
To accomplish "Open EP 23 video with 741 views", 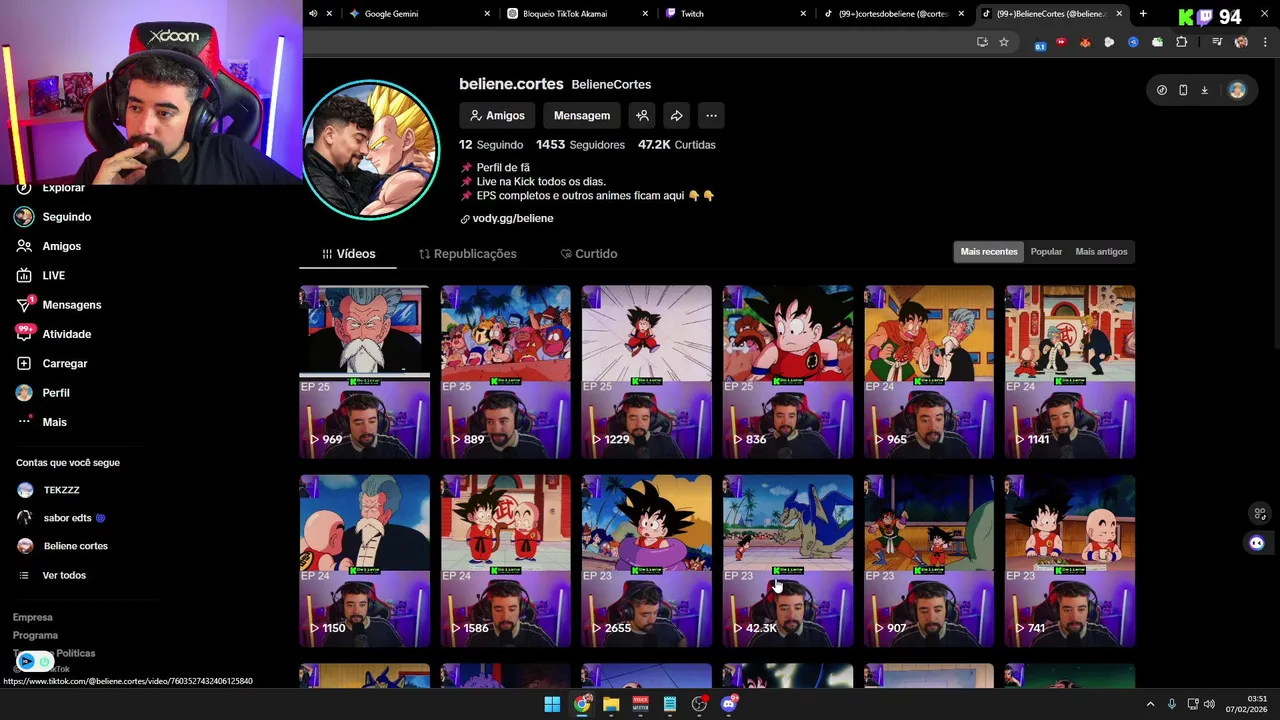I will coord(1070,561).
